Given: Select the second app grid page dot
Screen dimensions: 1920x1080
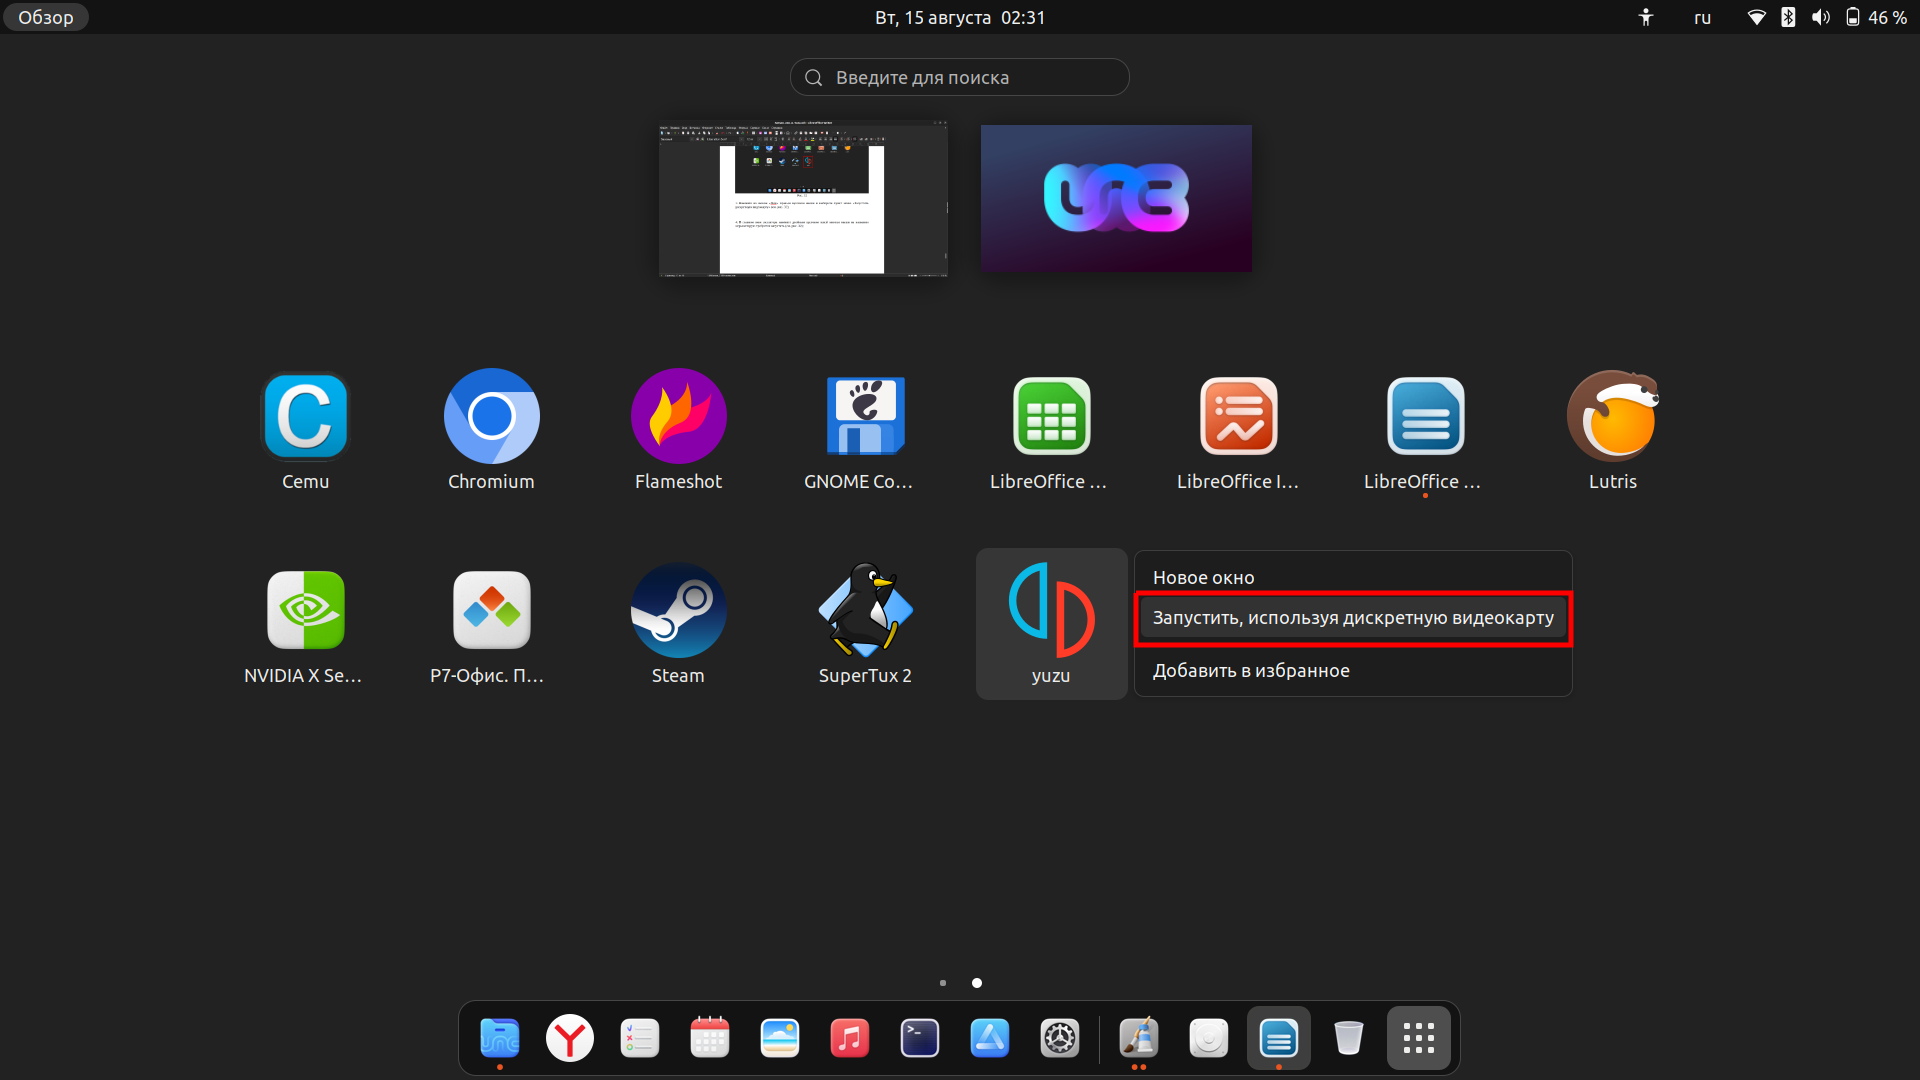Looking at the screenshot, I should pyautogui.click(x=977, y=983).
